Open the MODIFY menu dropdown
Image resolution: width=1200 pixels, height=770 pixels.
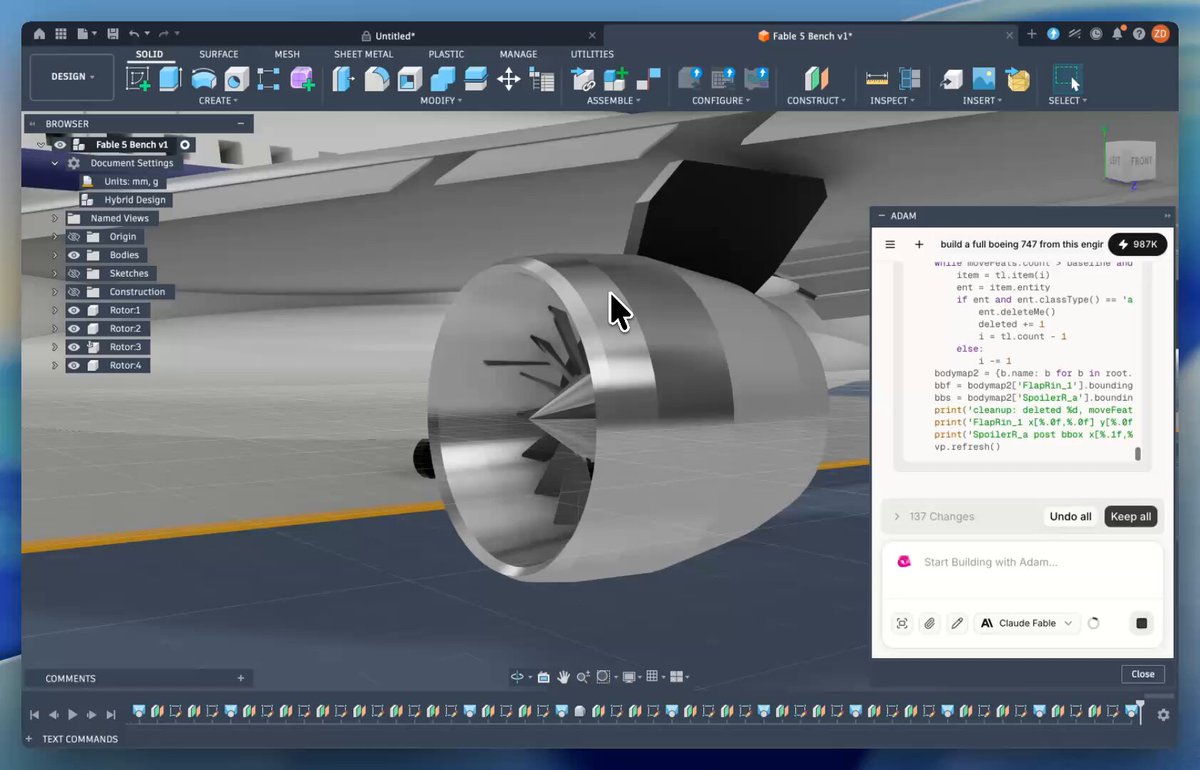[x=440, y=101]
